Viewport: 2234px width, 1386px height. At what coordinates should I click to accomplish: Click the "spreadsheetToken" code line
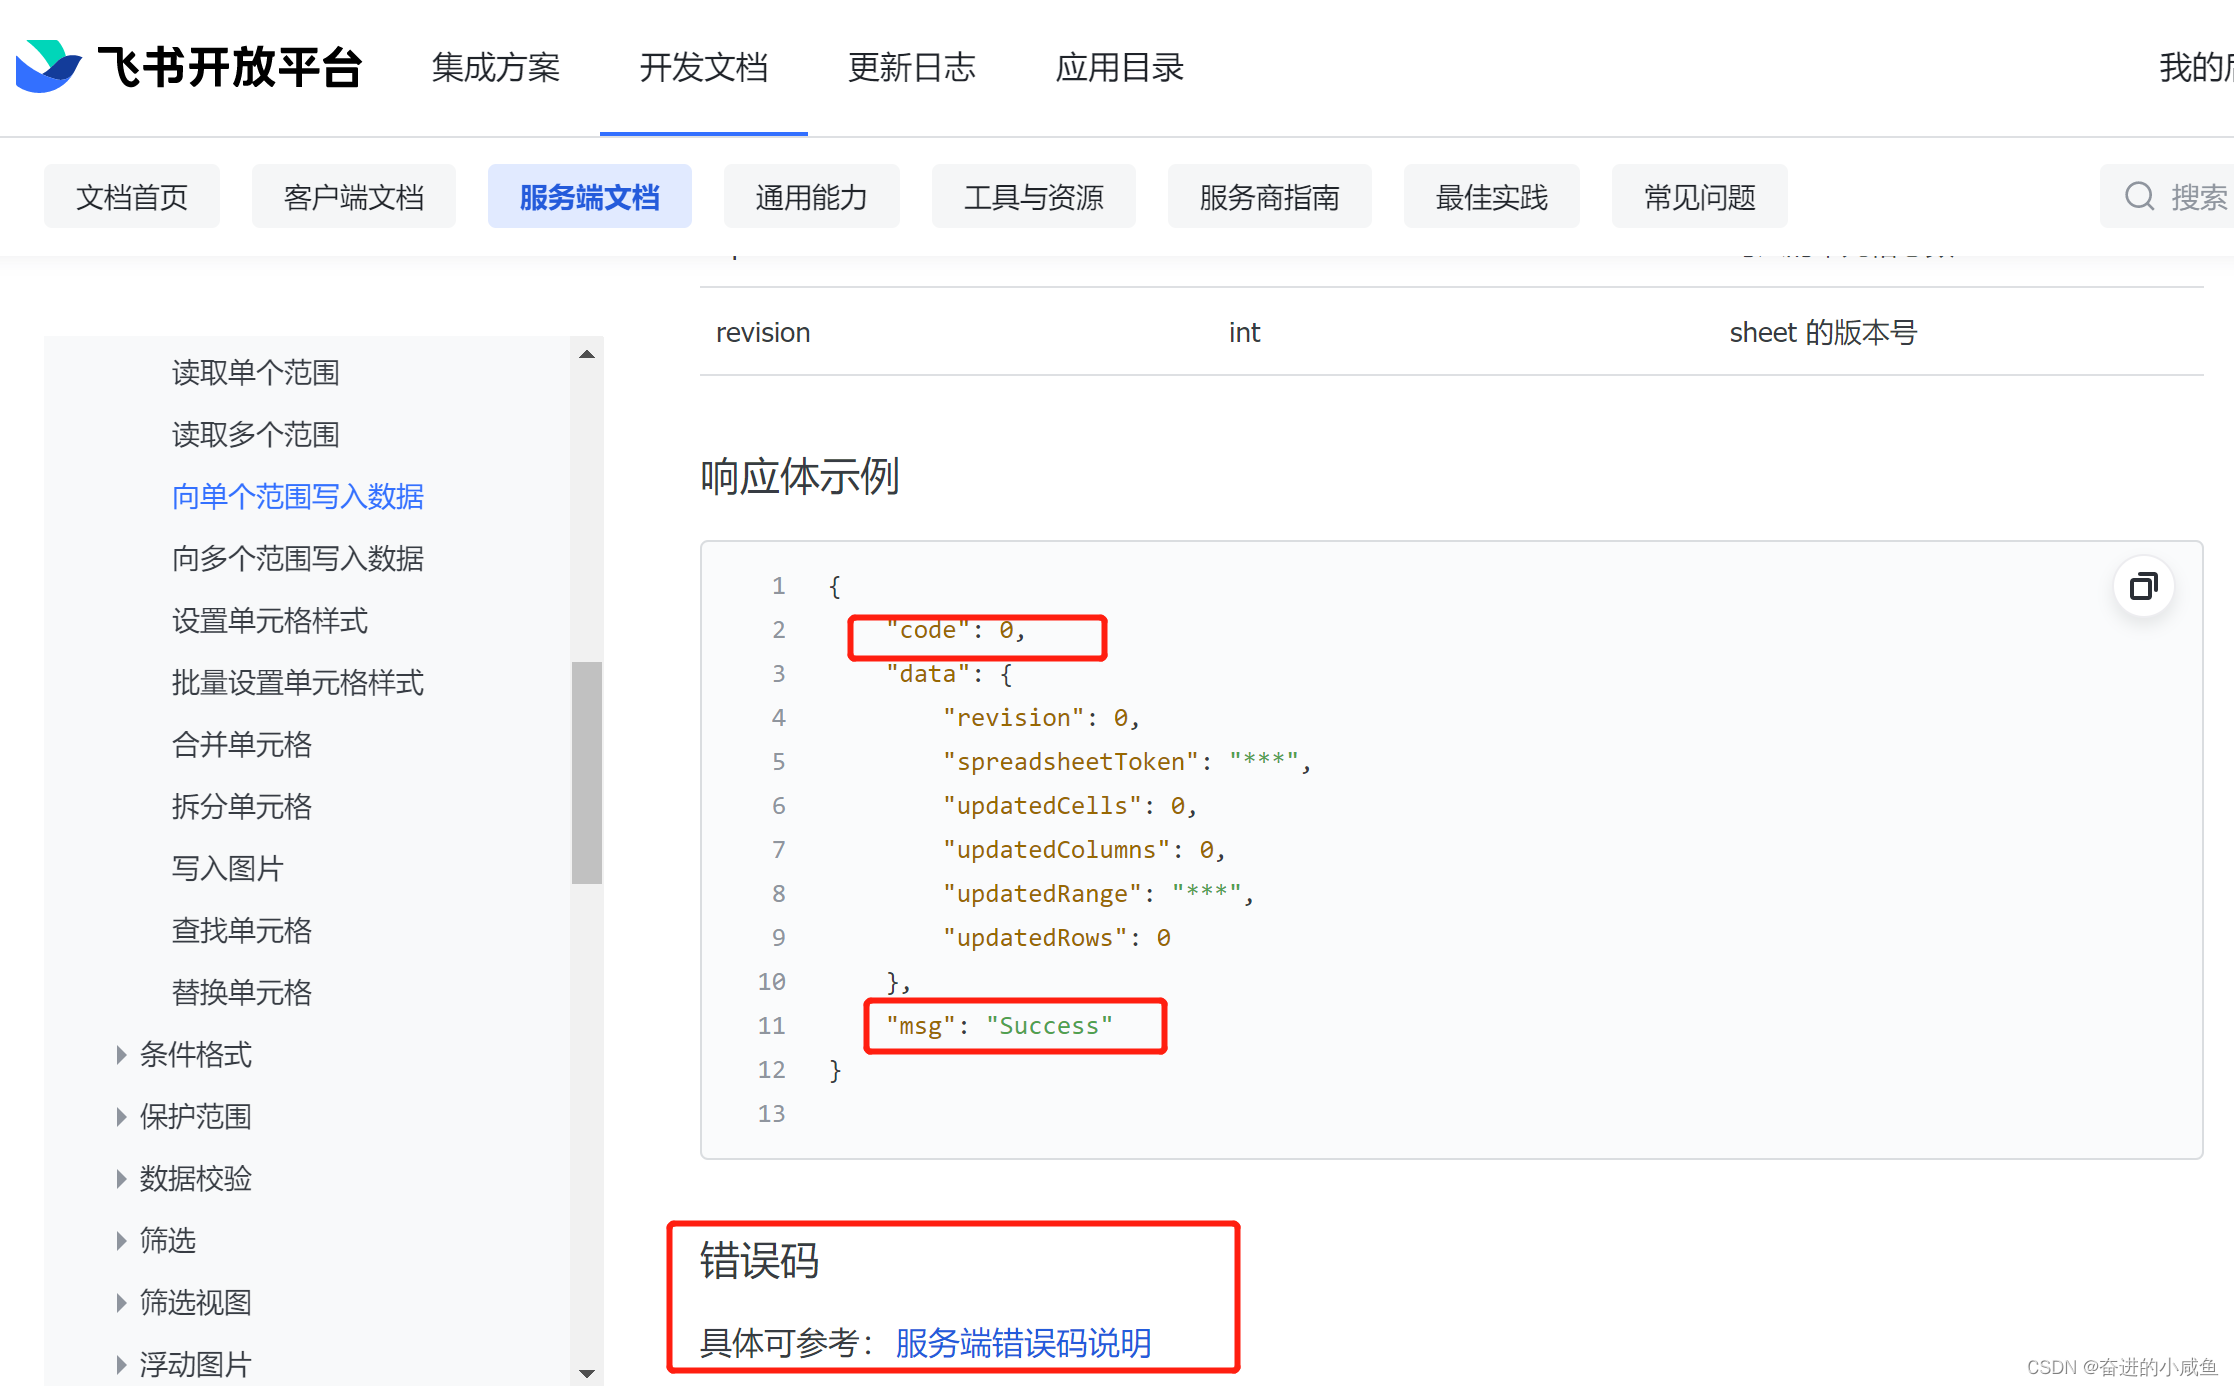(1127, 762)
